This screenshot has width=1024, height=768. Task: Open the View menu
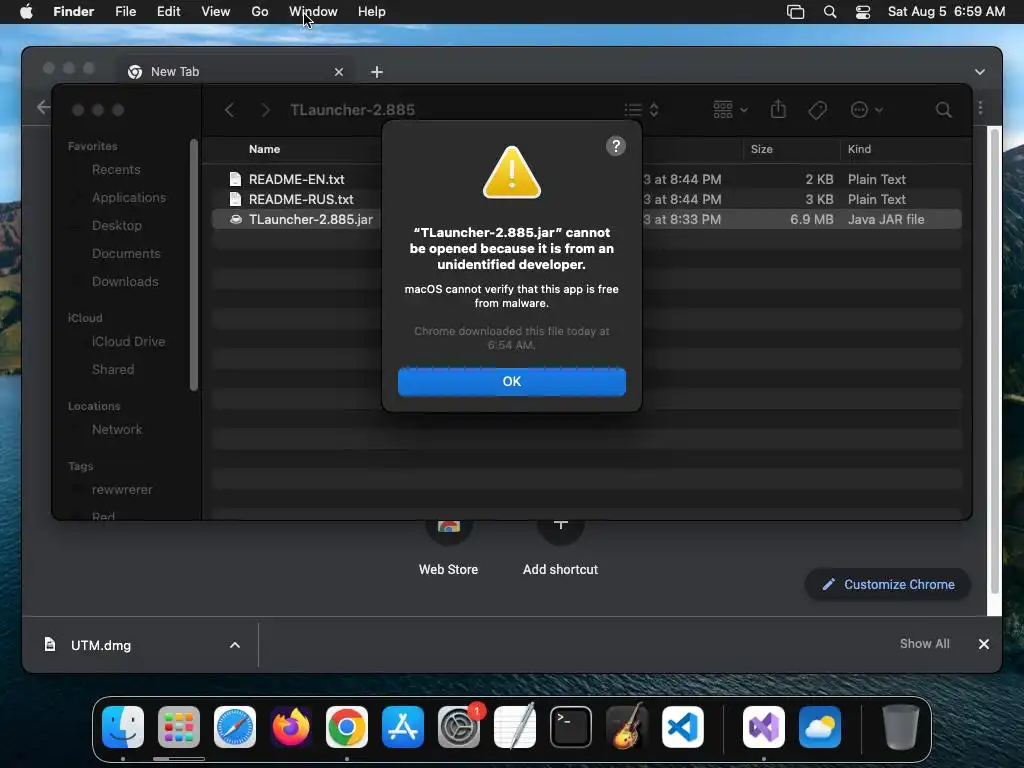coord(216,12)
